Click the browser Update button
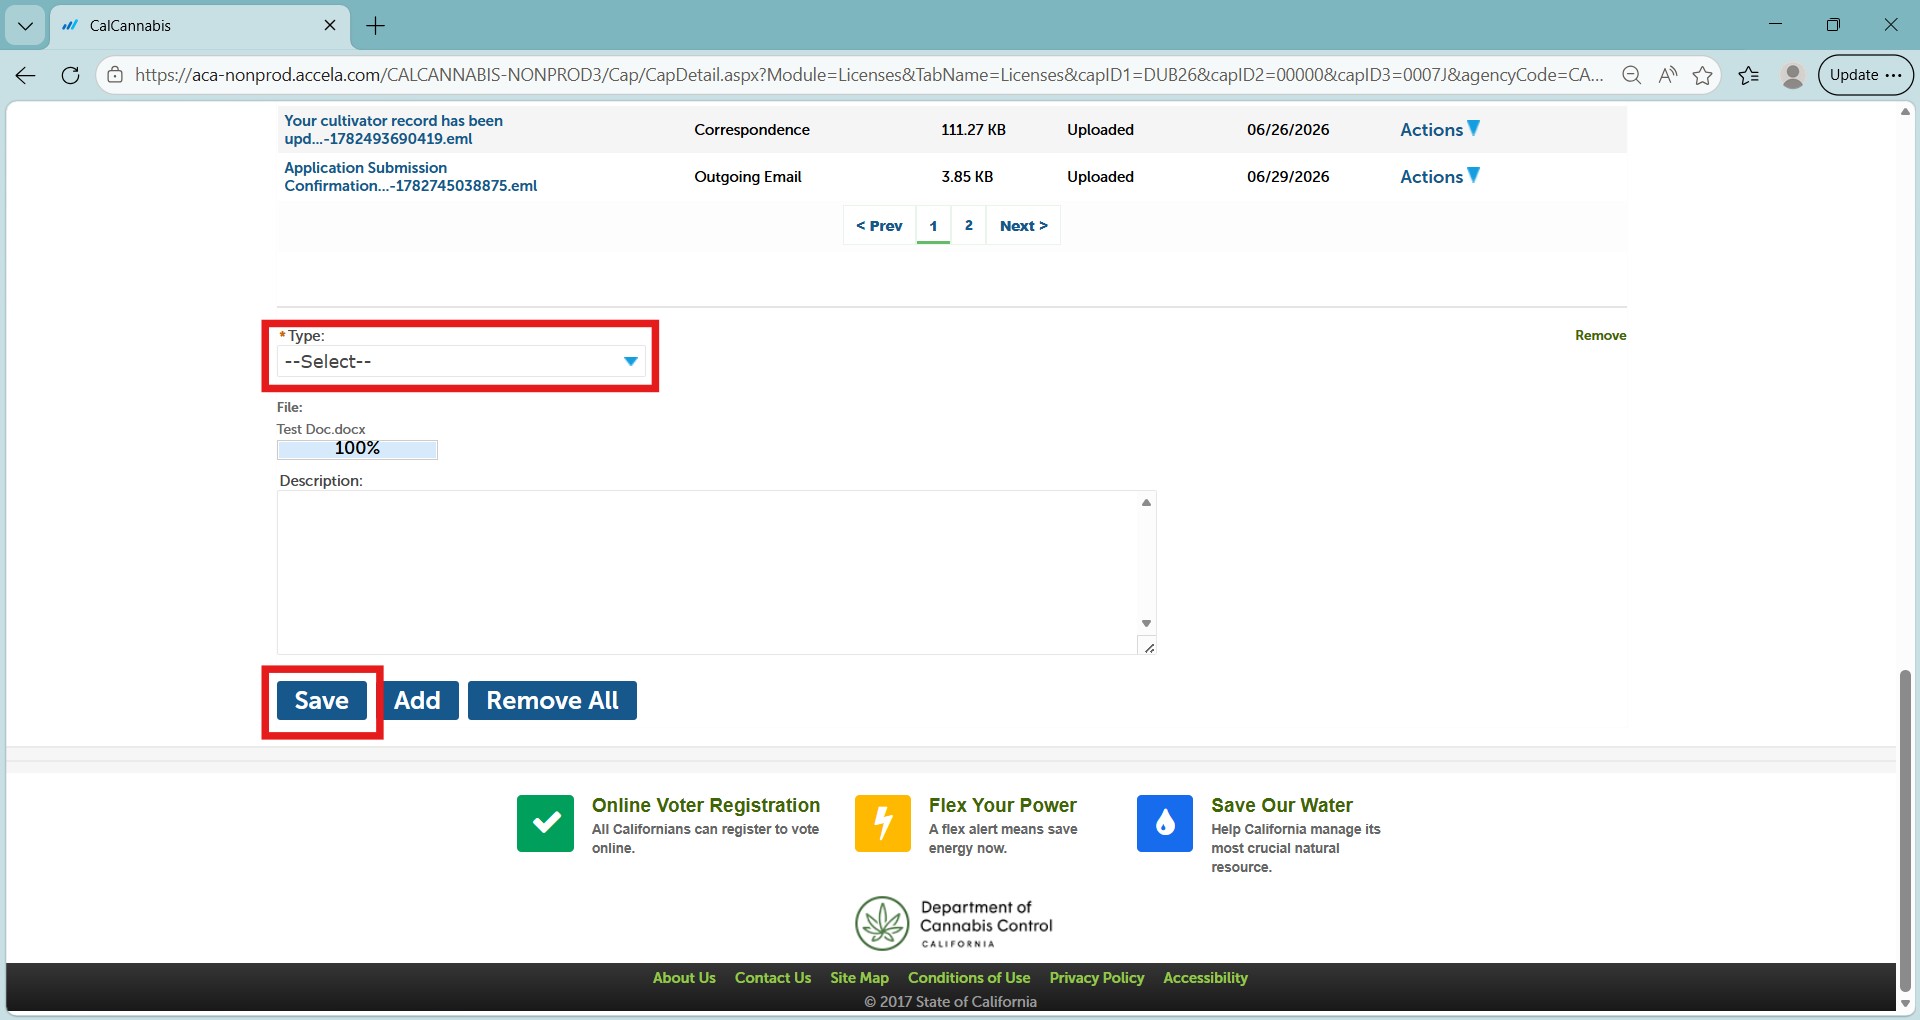The width and height of the screenshot is (1920, 1020). [1865, 75]
